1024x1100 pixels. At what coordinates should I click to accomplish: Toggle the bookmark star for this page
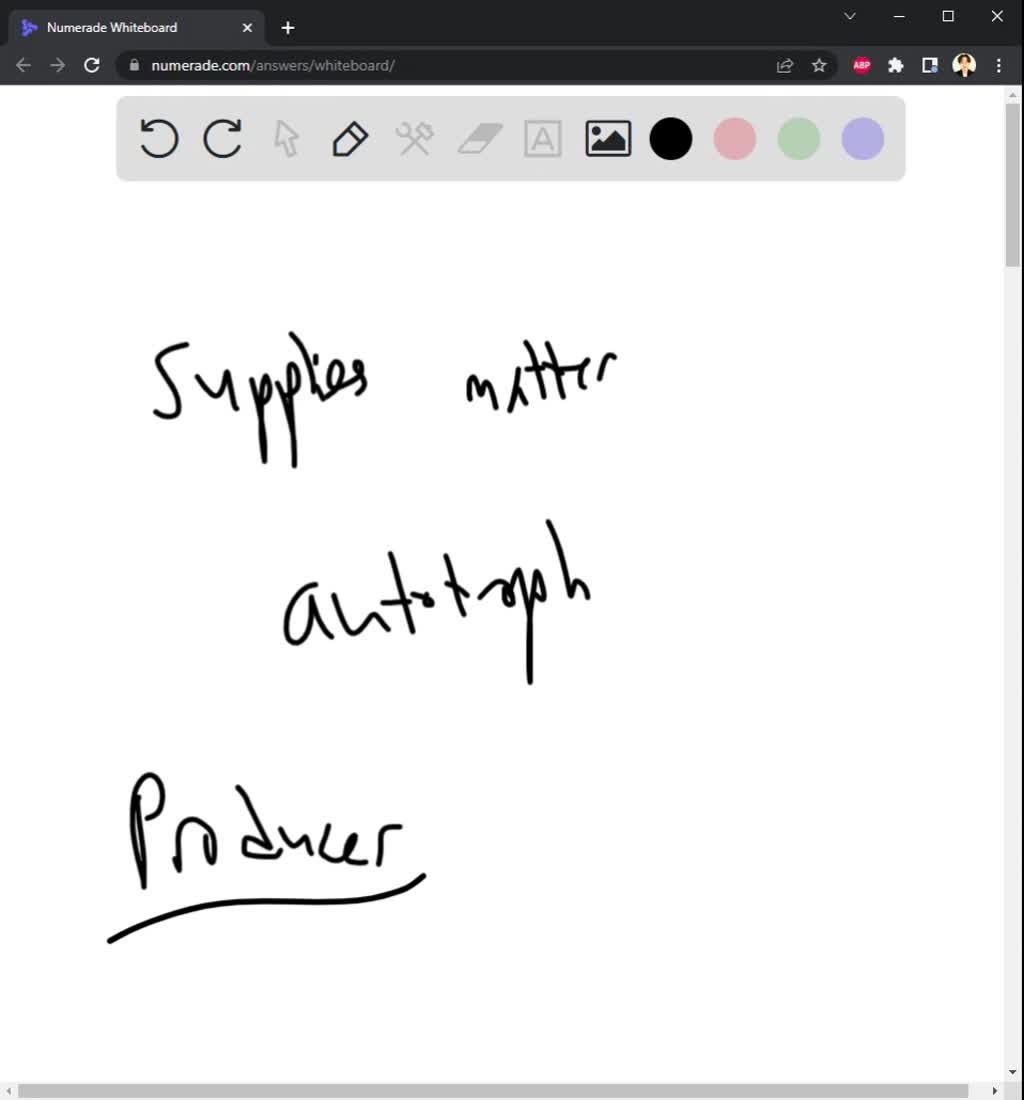819,64
